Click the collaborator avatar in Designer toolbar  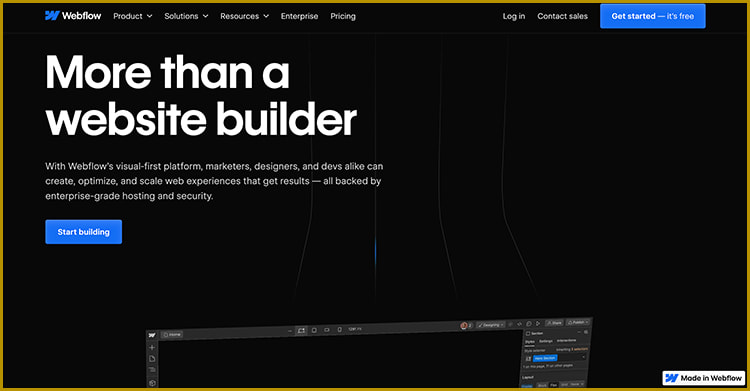point(463,325)
